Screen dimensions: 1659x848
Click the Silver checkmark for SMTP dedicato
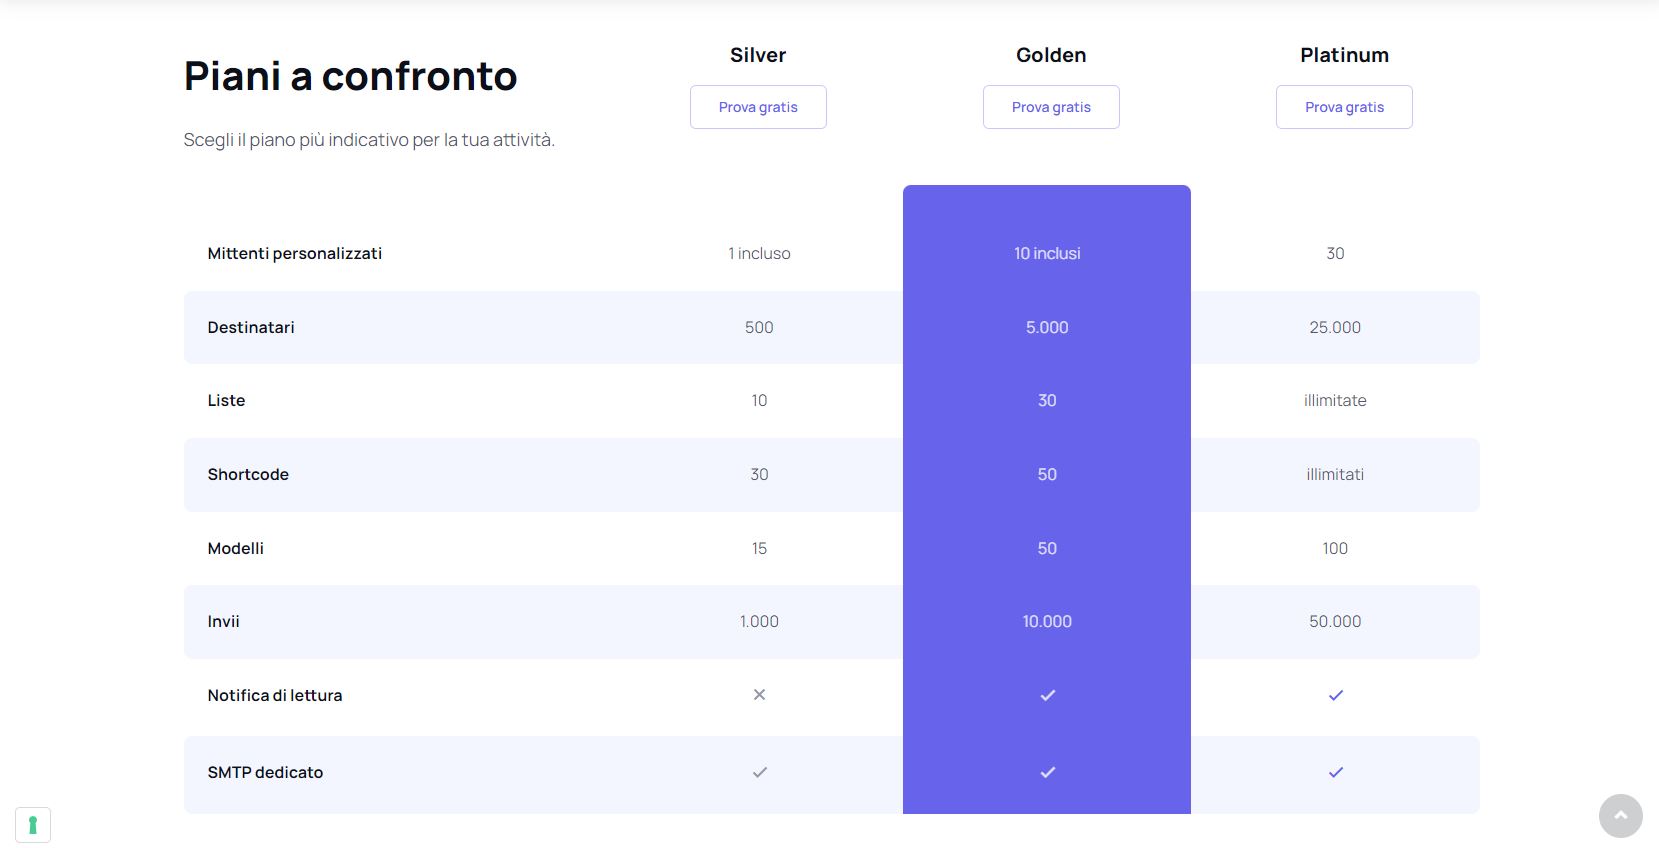point(759,772)
